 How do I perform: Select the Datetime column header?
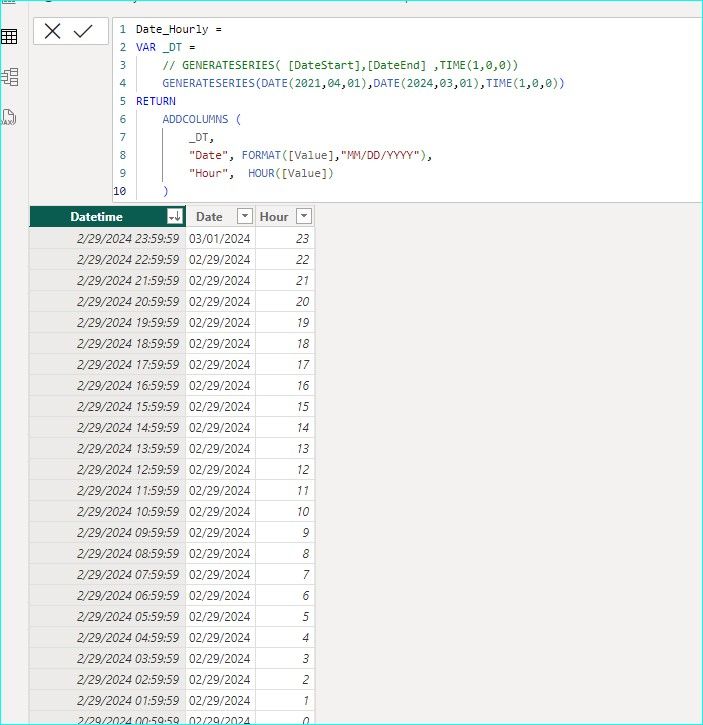107,216
